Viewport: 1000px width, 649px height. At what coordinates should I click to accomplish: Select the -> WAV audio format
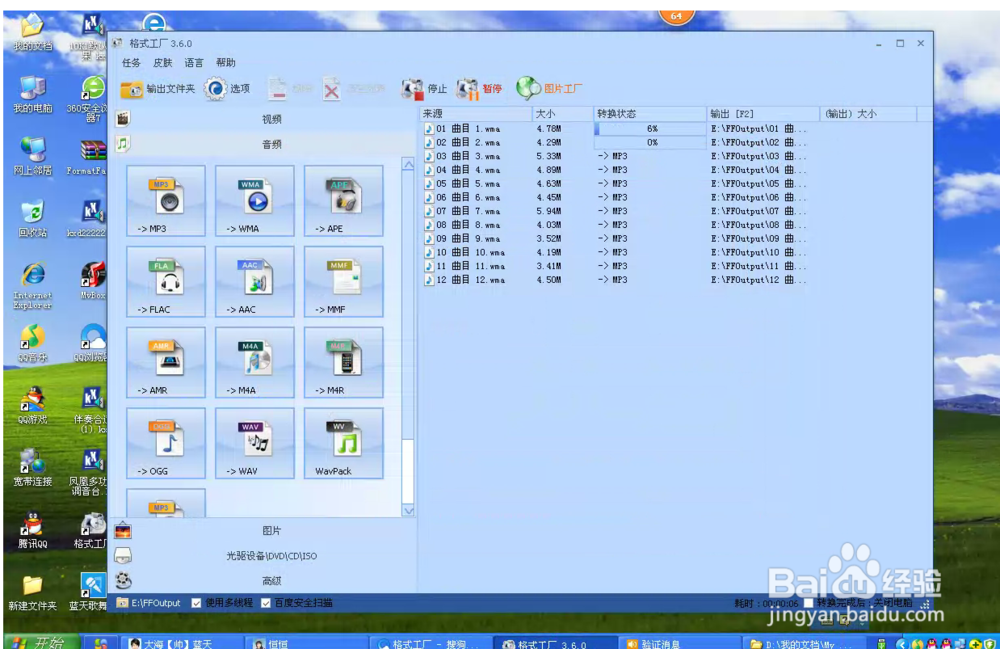(254, 444)
